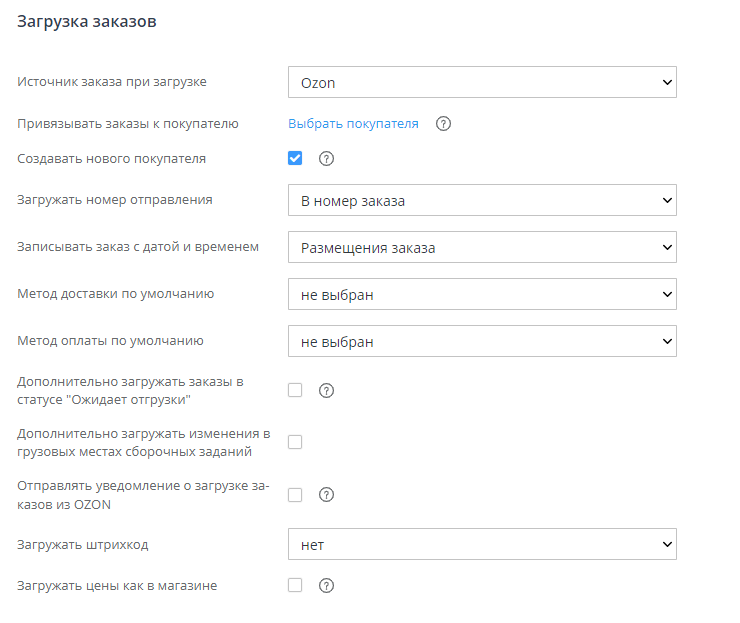This screenshot has height=623, width=740.
Task: Expand the Метод доставки по умолчанию dropdown
Action: point(482,295)
